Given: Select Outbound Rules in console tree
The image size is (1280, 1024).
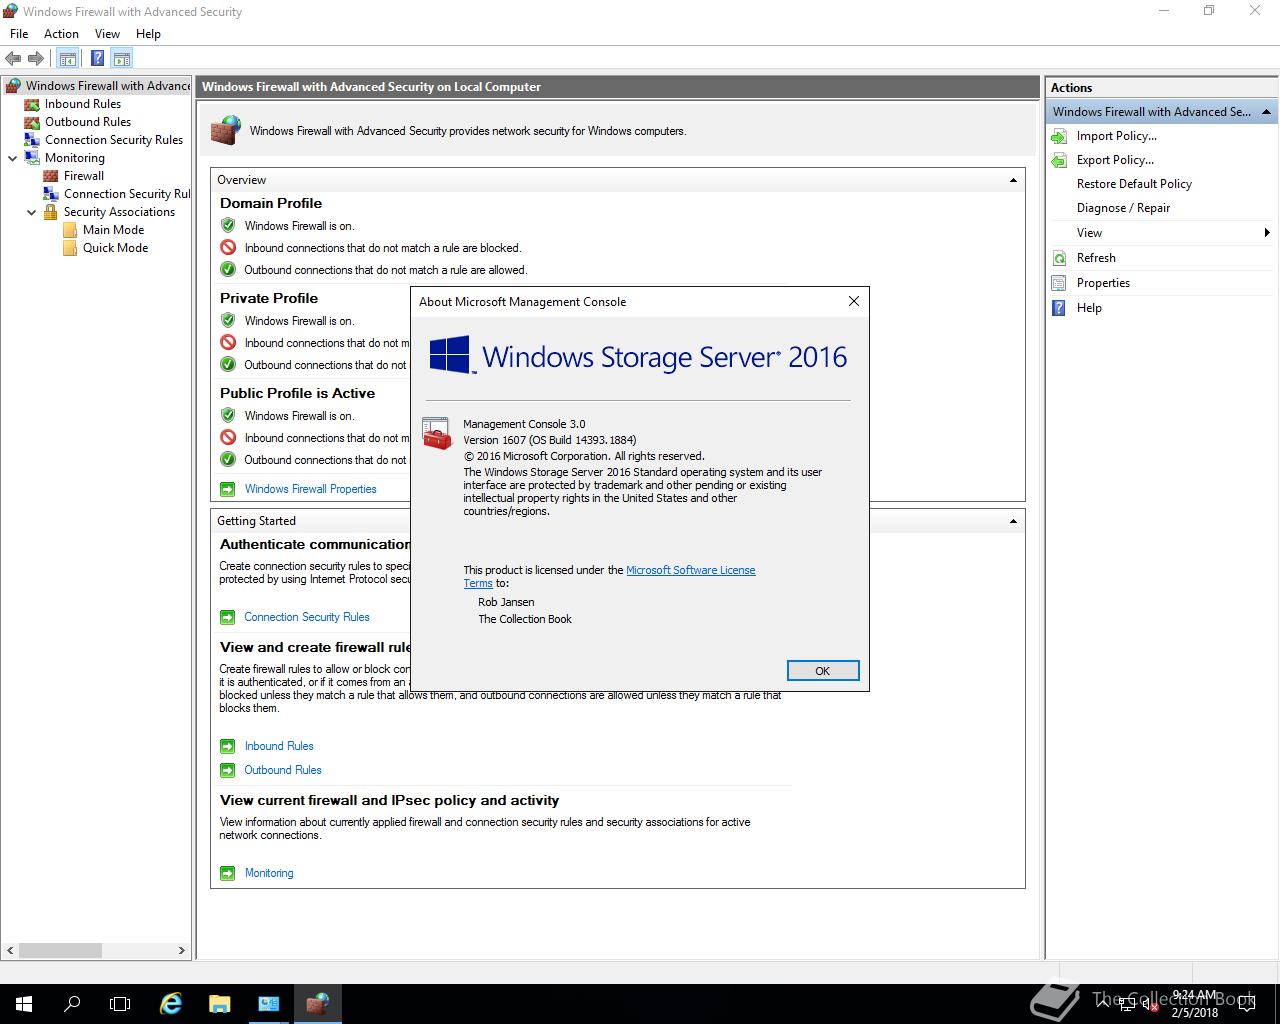Looking at the screenshot, I should (87, 122).
